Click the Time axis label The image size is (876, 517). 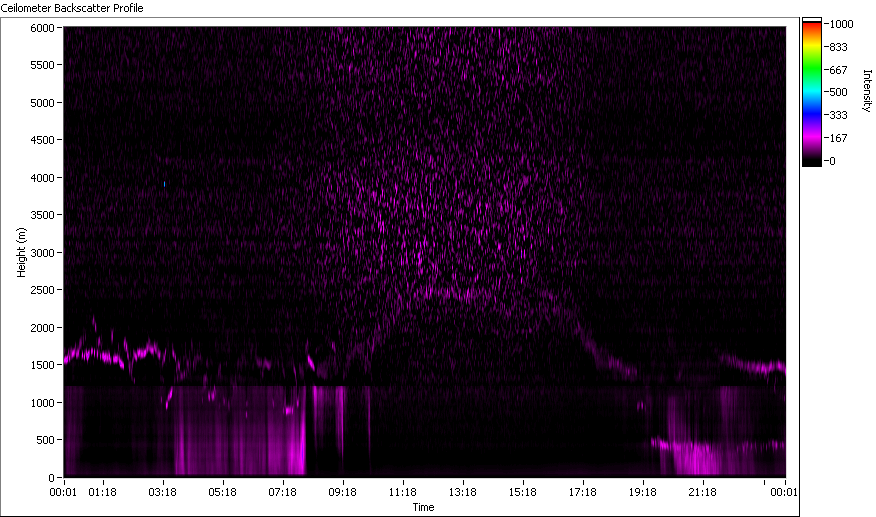click(423, 507)
